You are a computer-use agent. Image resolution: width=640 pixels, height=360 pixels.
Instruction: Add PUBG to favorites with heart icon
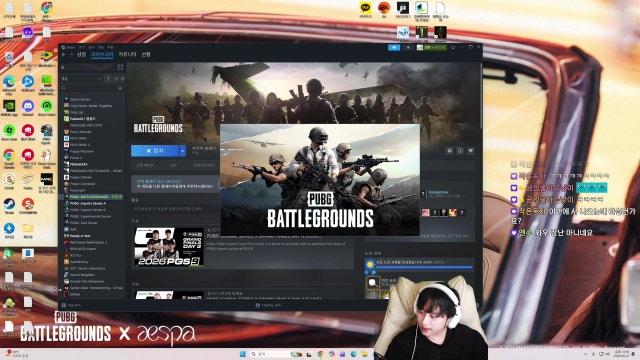click(x=471, y=151)
